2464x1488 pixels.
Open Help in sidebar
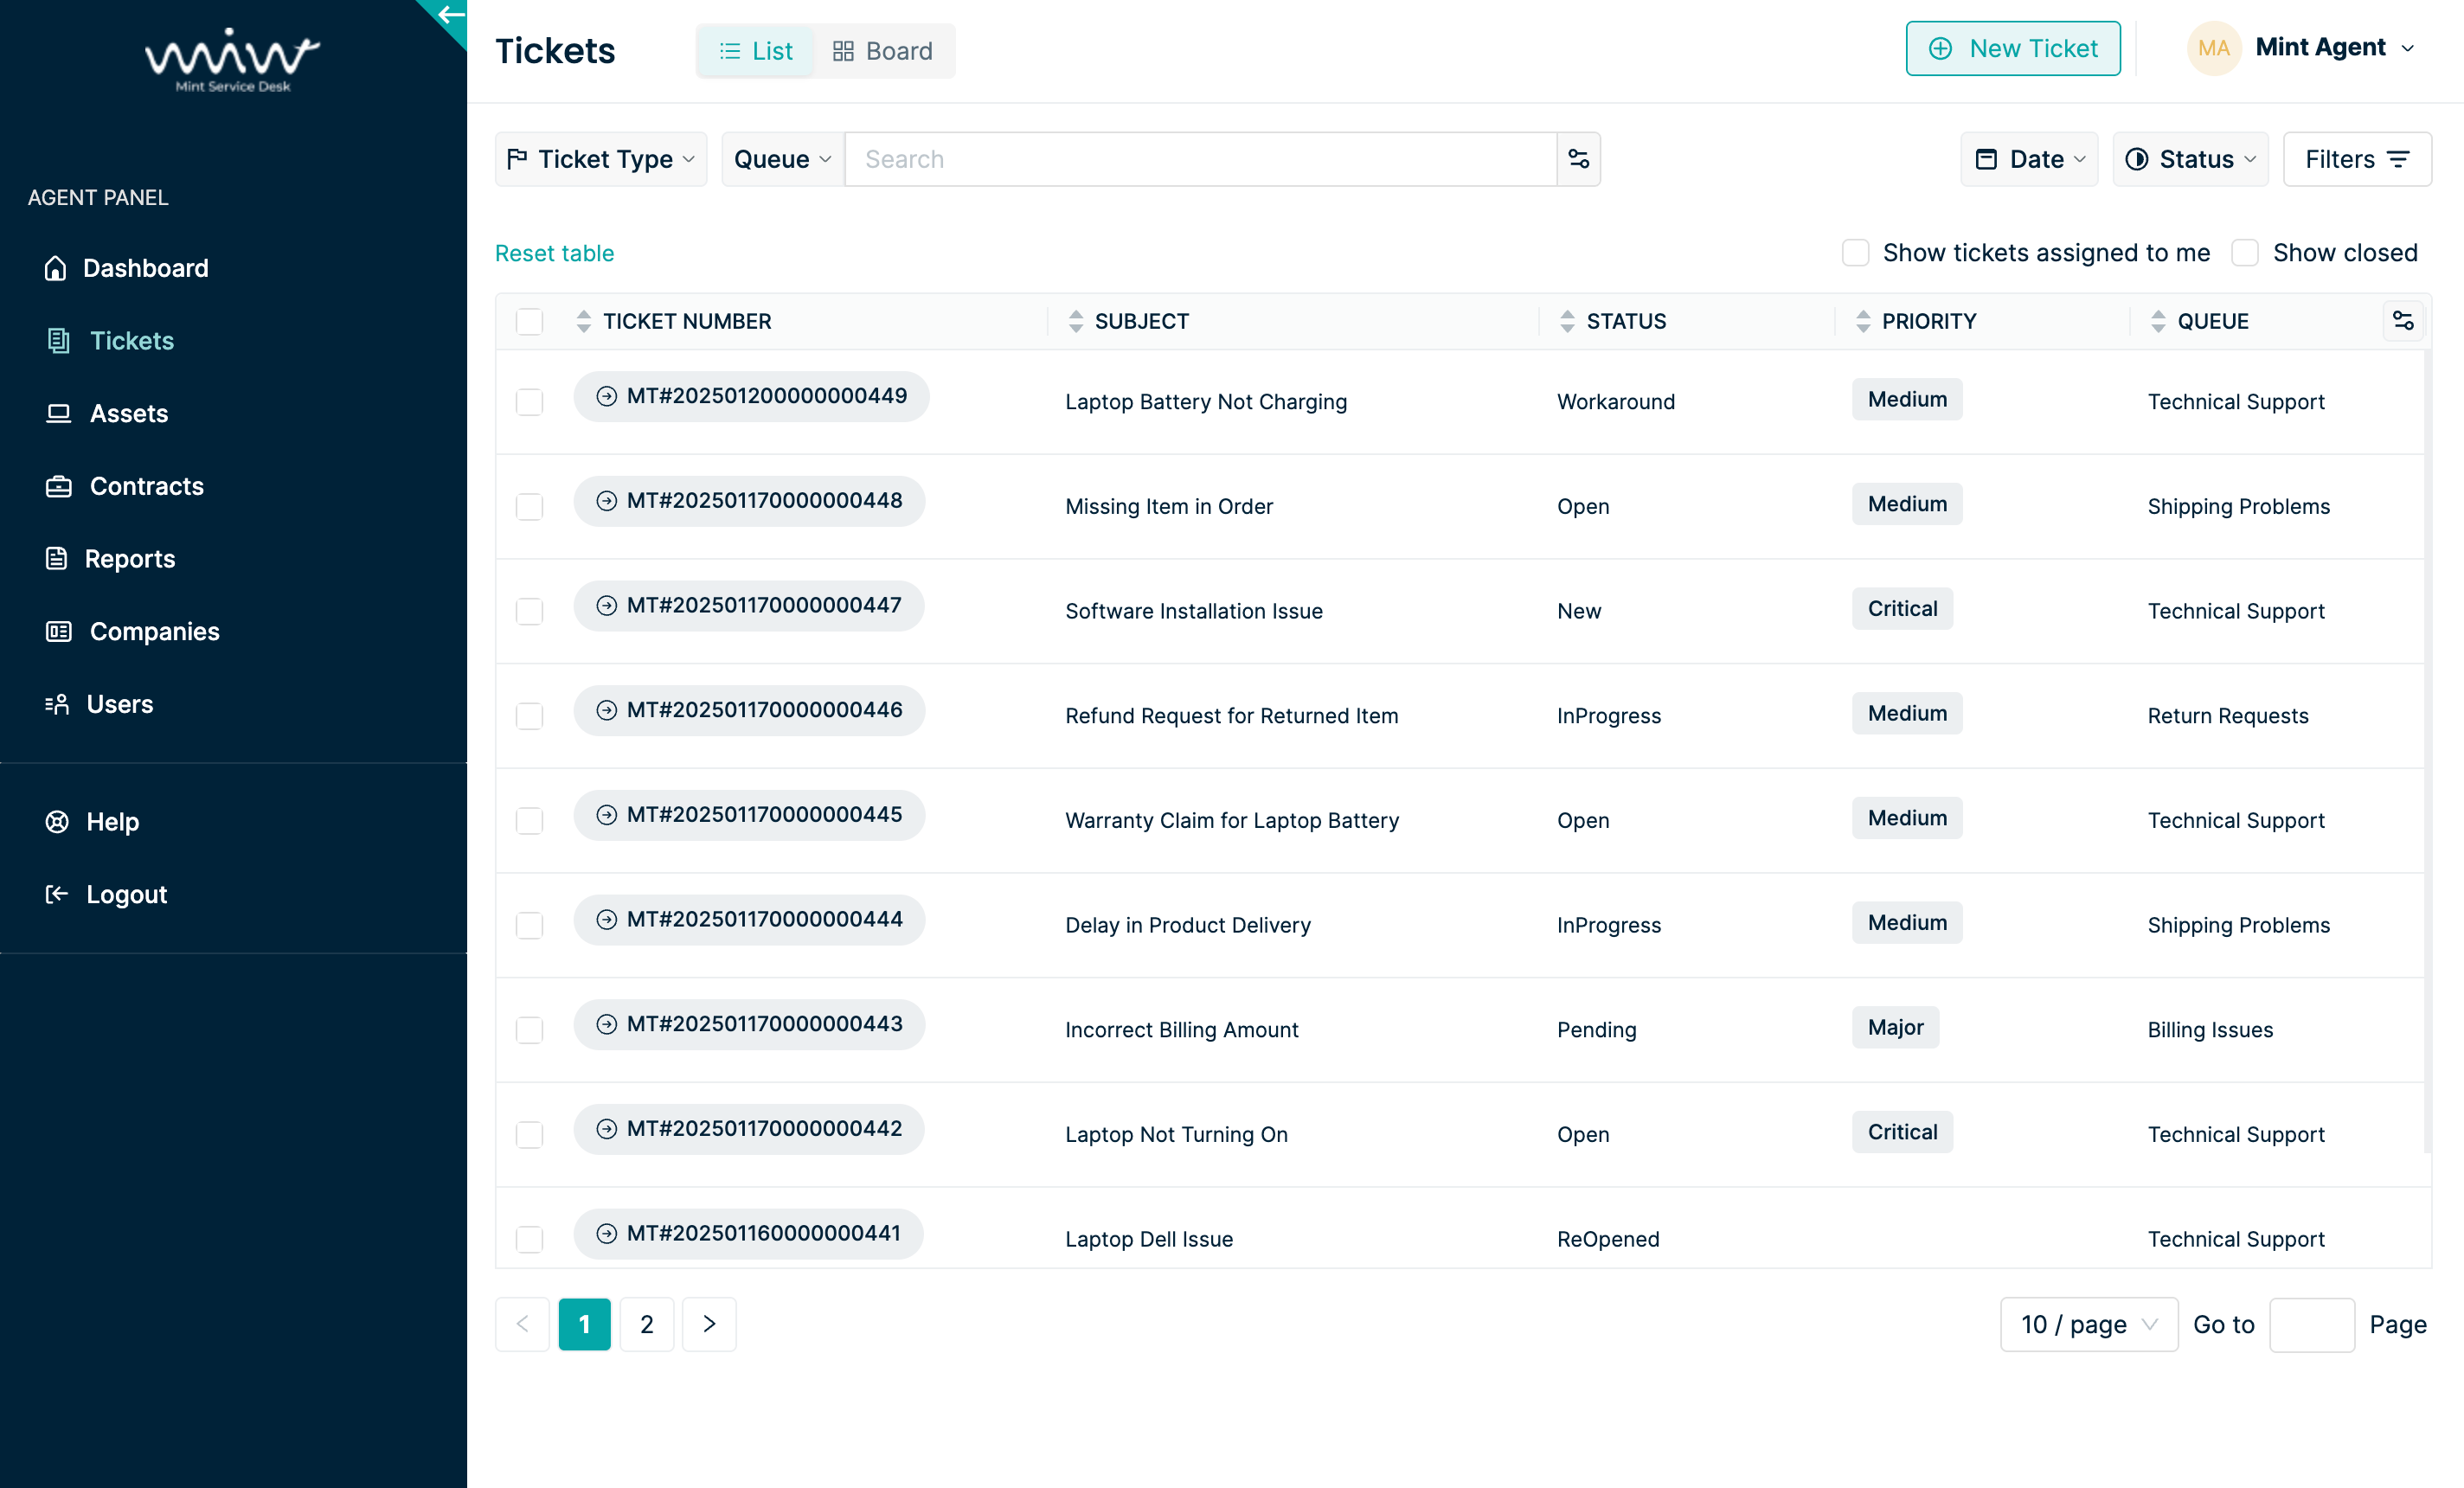pyautogui.click(x=93, y=822)
